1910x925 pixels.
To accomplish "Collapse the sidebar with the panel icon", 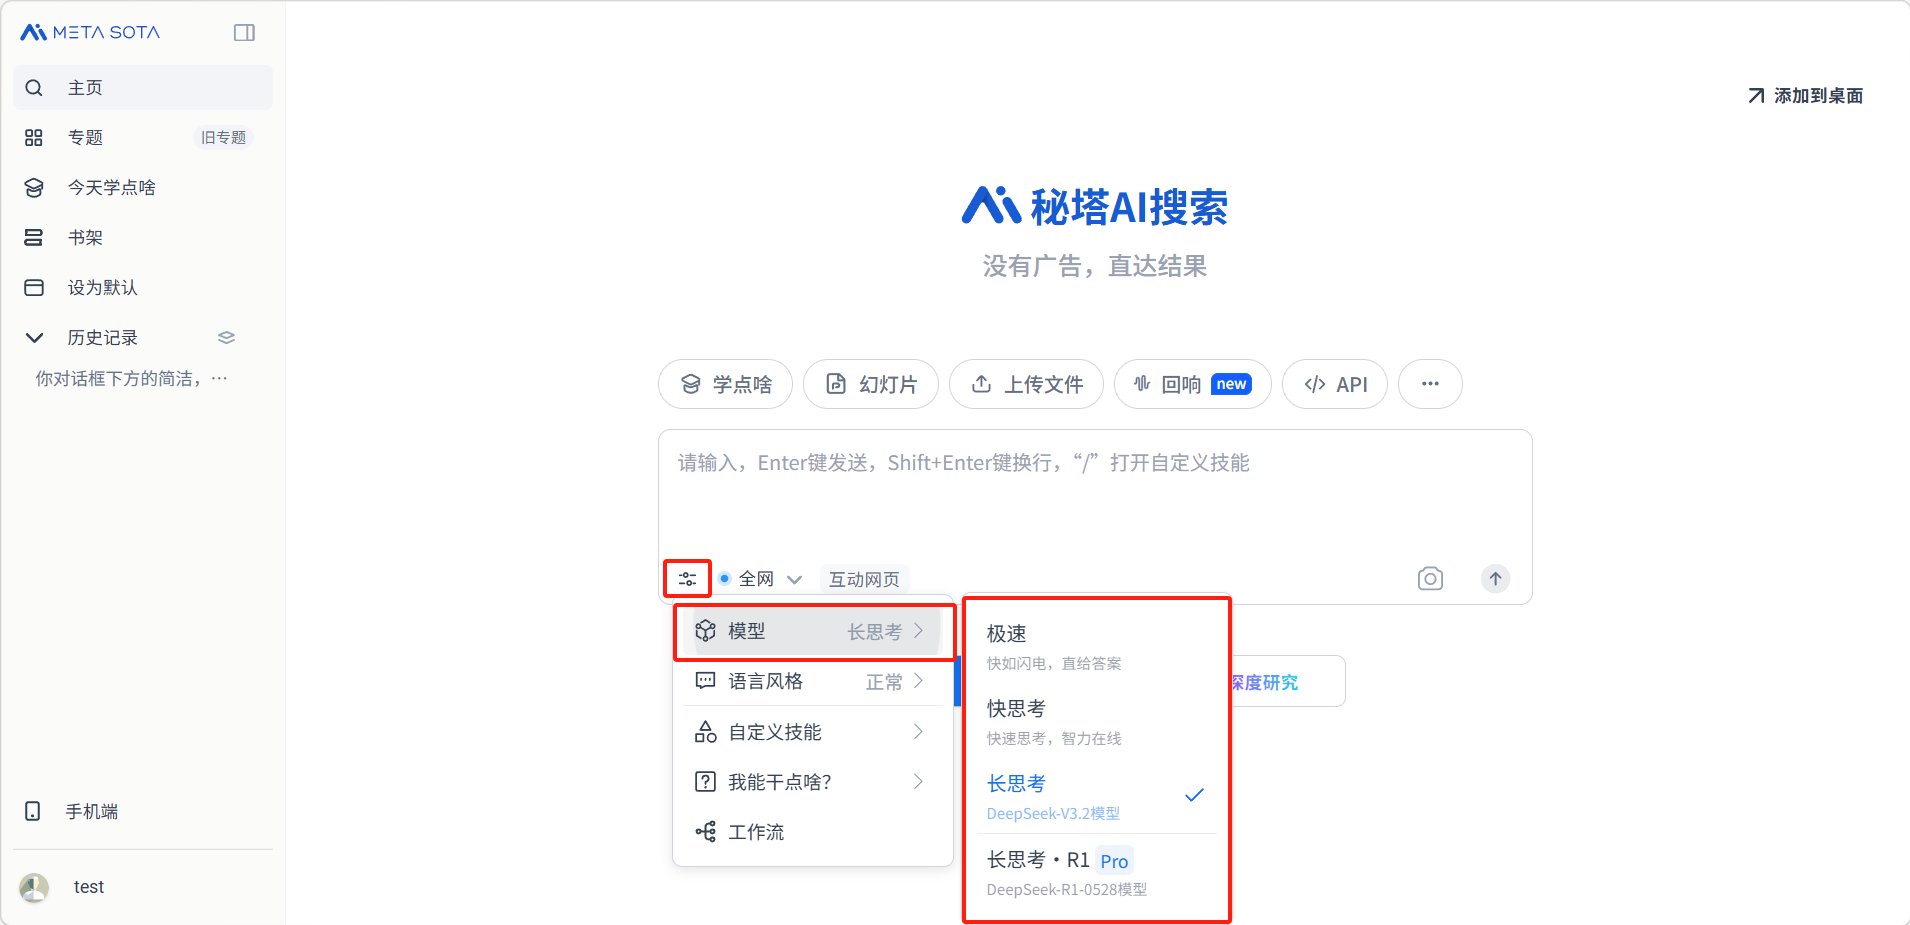I will 244,33.
